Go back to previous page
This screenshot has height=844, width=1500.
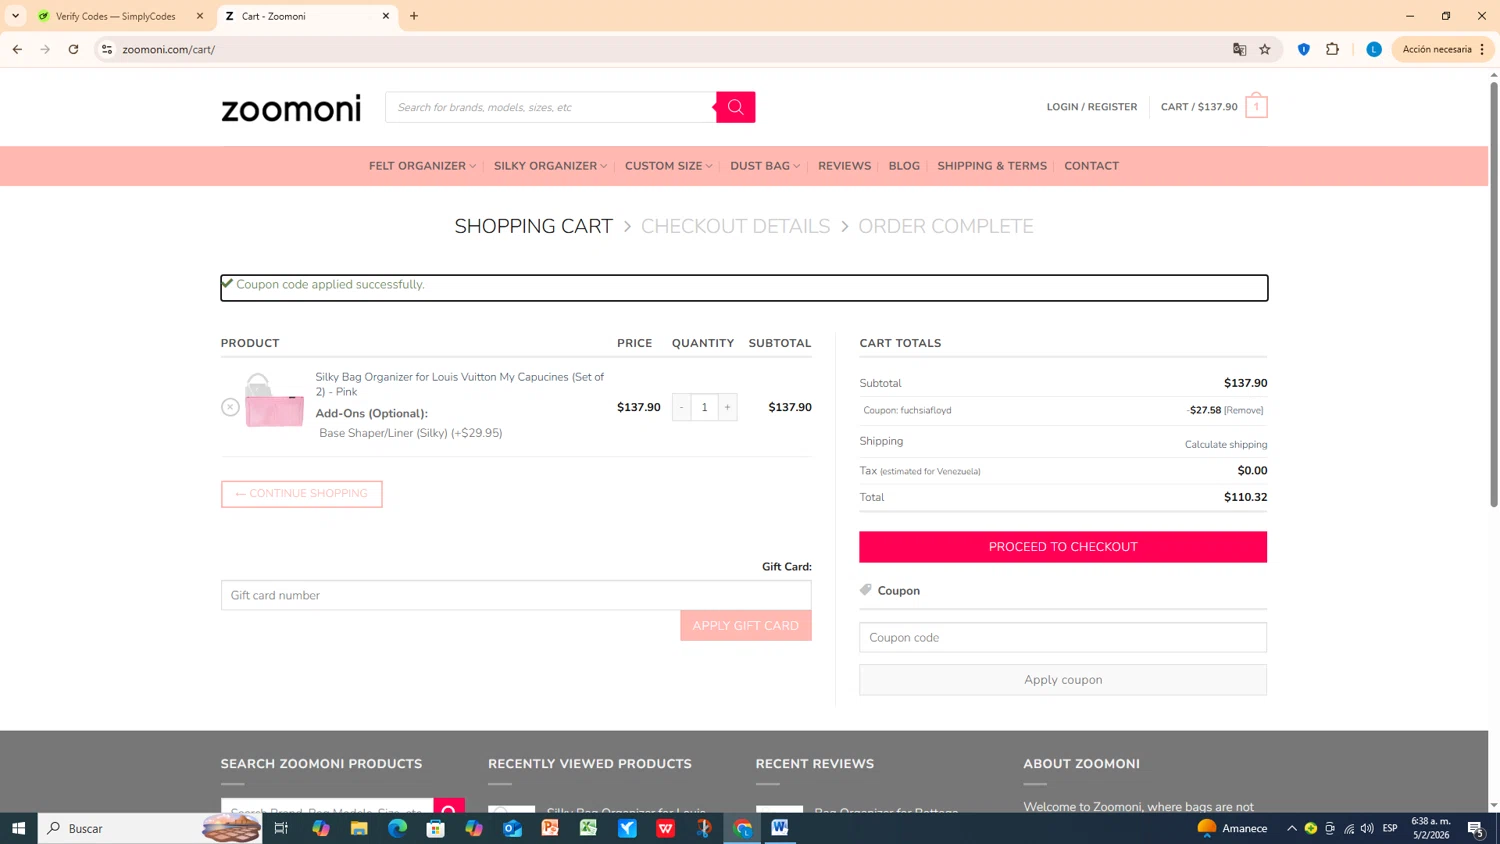pyautogui.click(x=17, y=49)
